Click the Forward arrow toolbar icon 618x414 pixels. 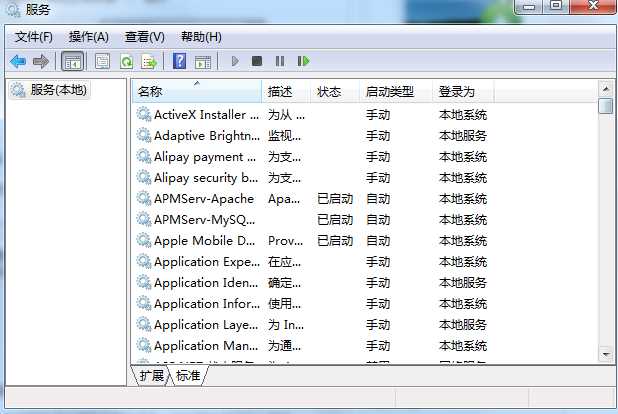coord(41,62)
